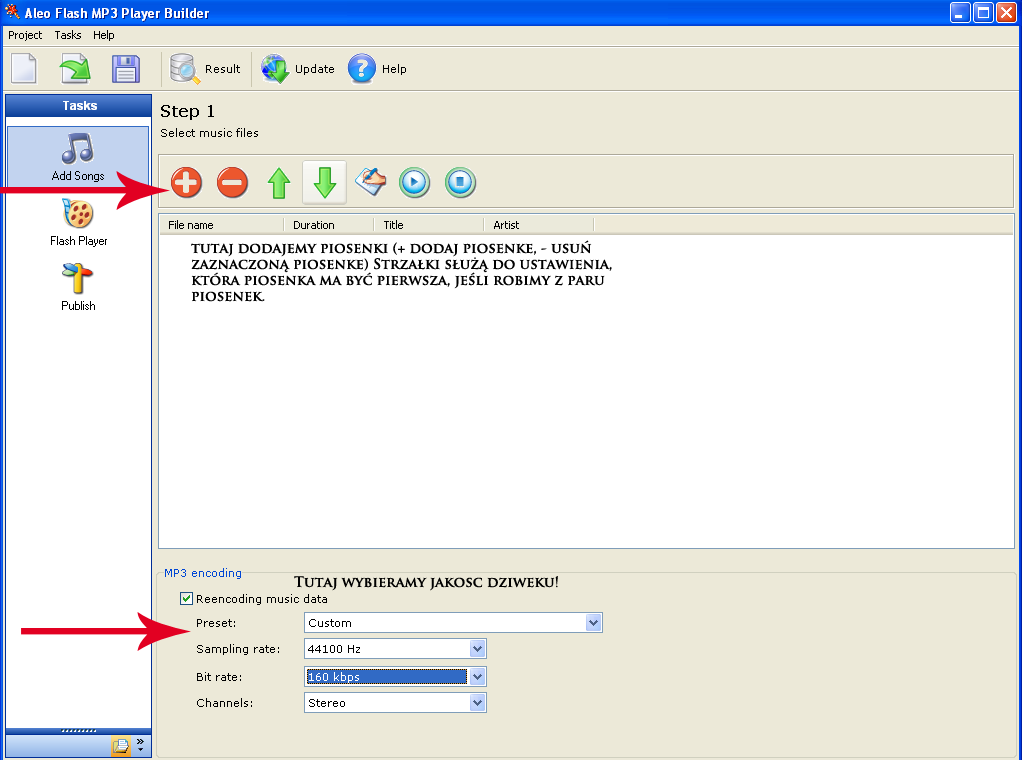Open the Tasks menu
The image size is (1022, 760).
(x=68, y=35)
